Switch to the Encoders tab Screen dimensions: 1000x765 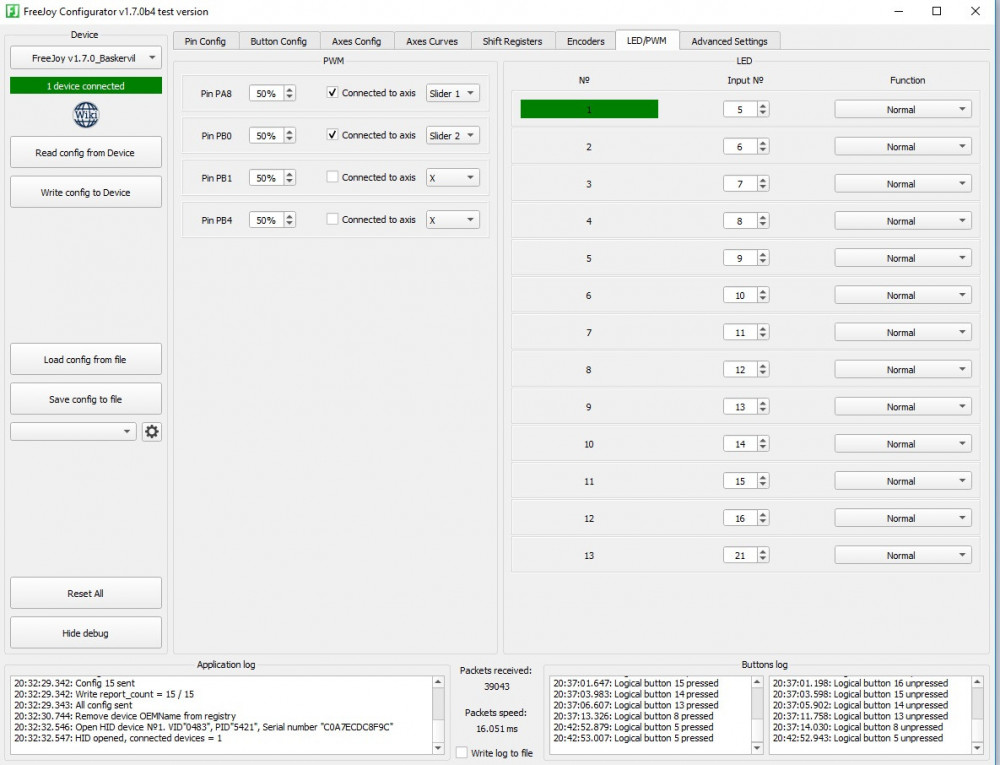[585, 41]
